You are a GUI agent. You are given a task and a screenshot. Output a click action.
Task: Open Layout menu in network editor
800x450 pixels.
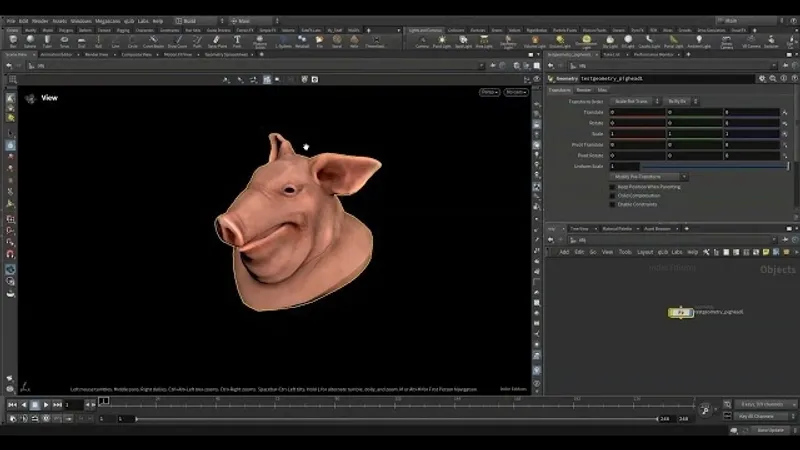tap(645, 252)
